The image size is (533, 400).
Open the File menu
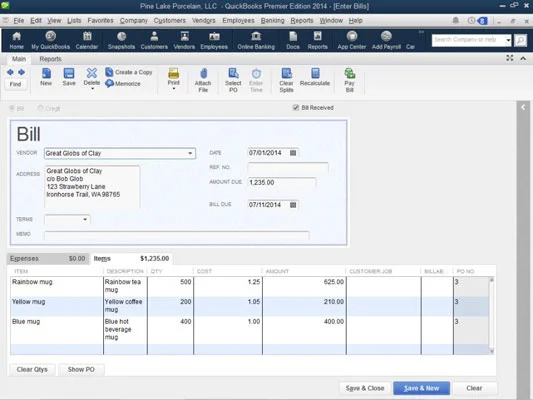18,21
